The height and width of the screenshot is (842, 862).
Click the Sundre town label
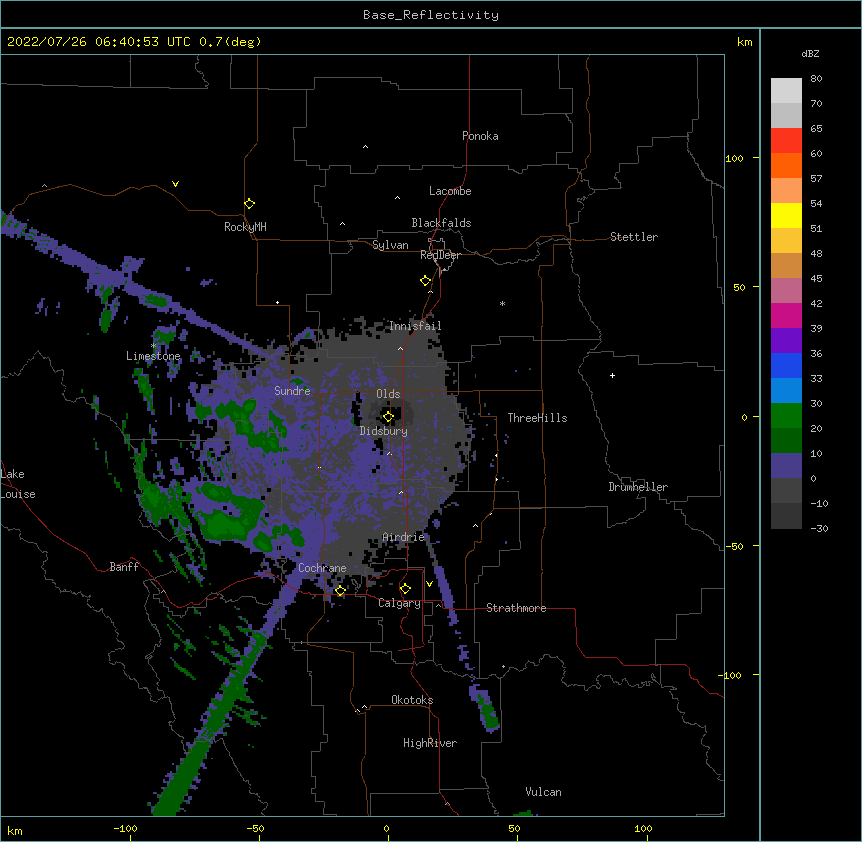tap(292, 391)
